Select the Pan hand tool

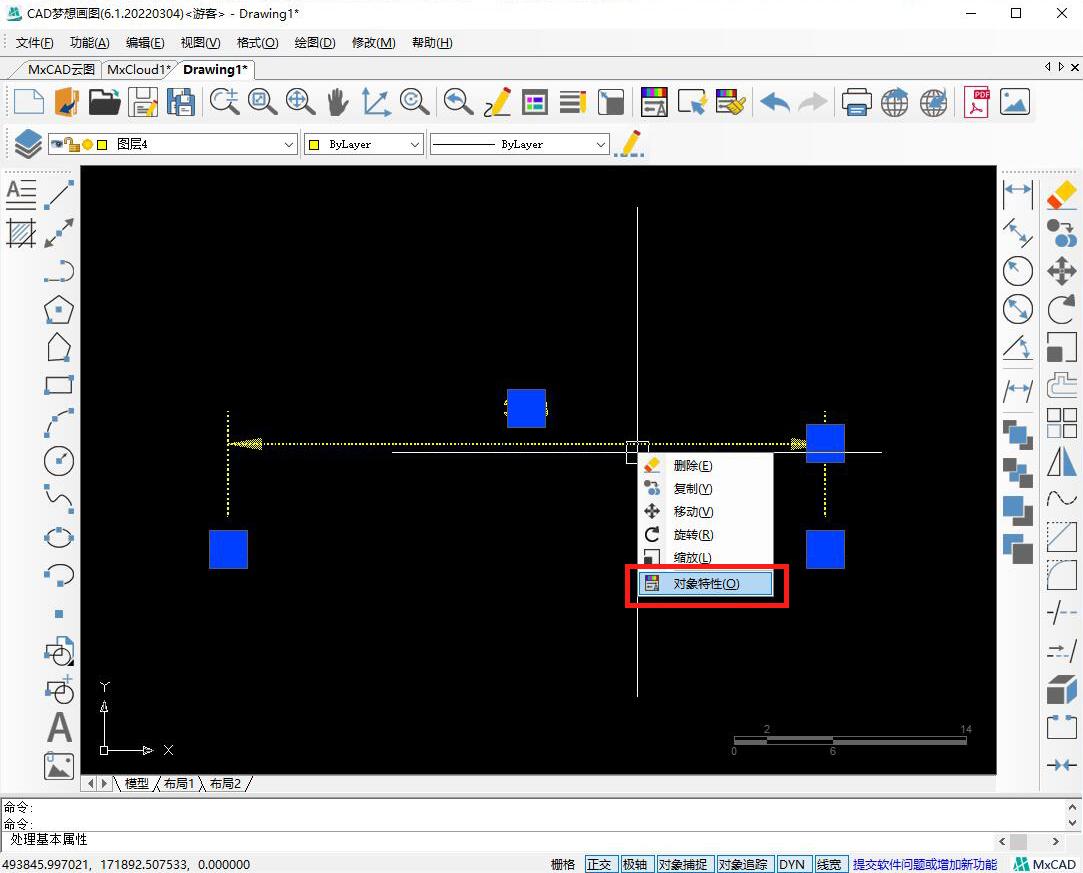click(338, 102)
